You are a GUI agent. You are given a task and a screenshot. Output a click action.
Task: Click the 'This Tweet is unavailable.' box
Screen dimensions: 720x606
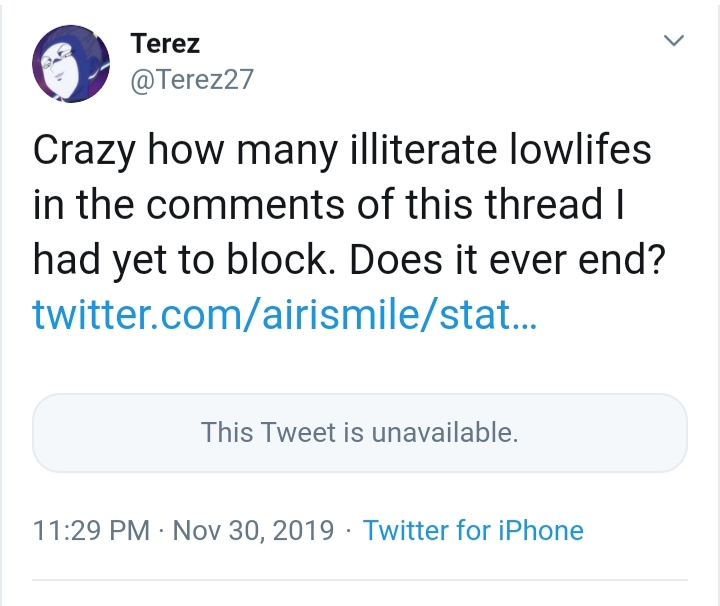(360, 432)
